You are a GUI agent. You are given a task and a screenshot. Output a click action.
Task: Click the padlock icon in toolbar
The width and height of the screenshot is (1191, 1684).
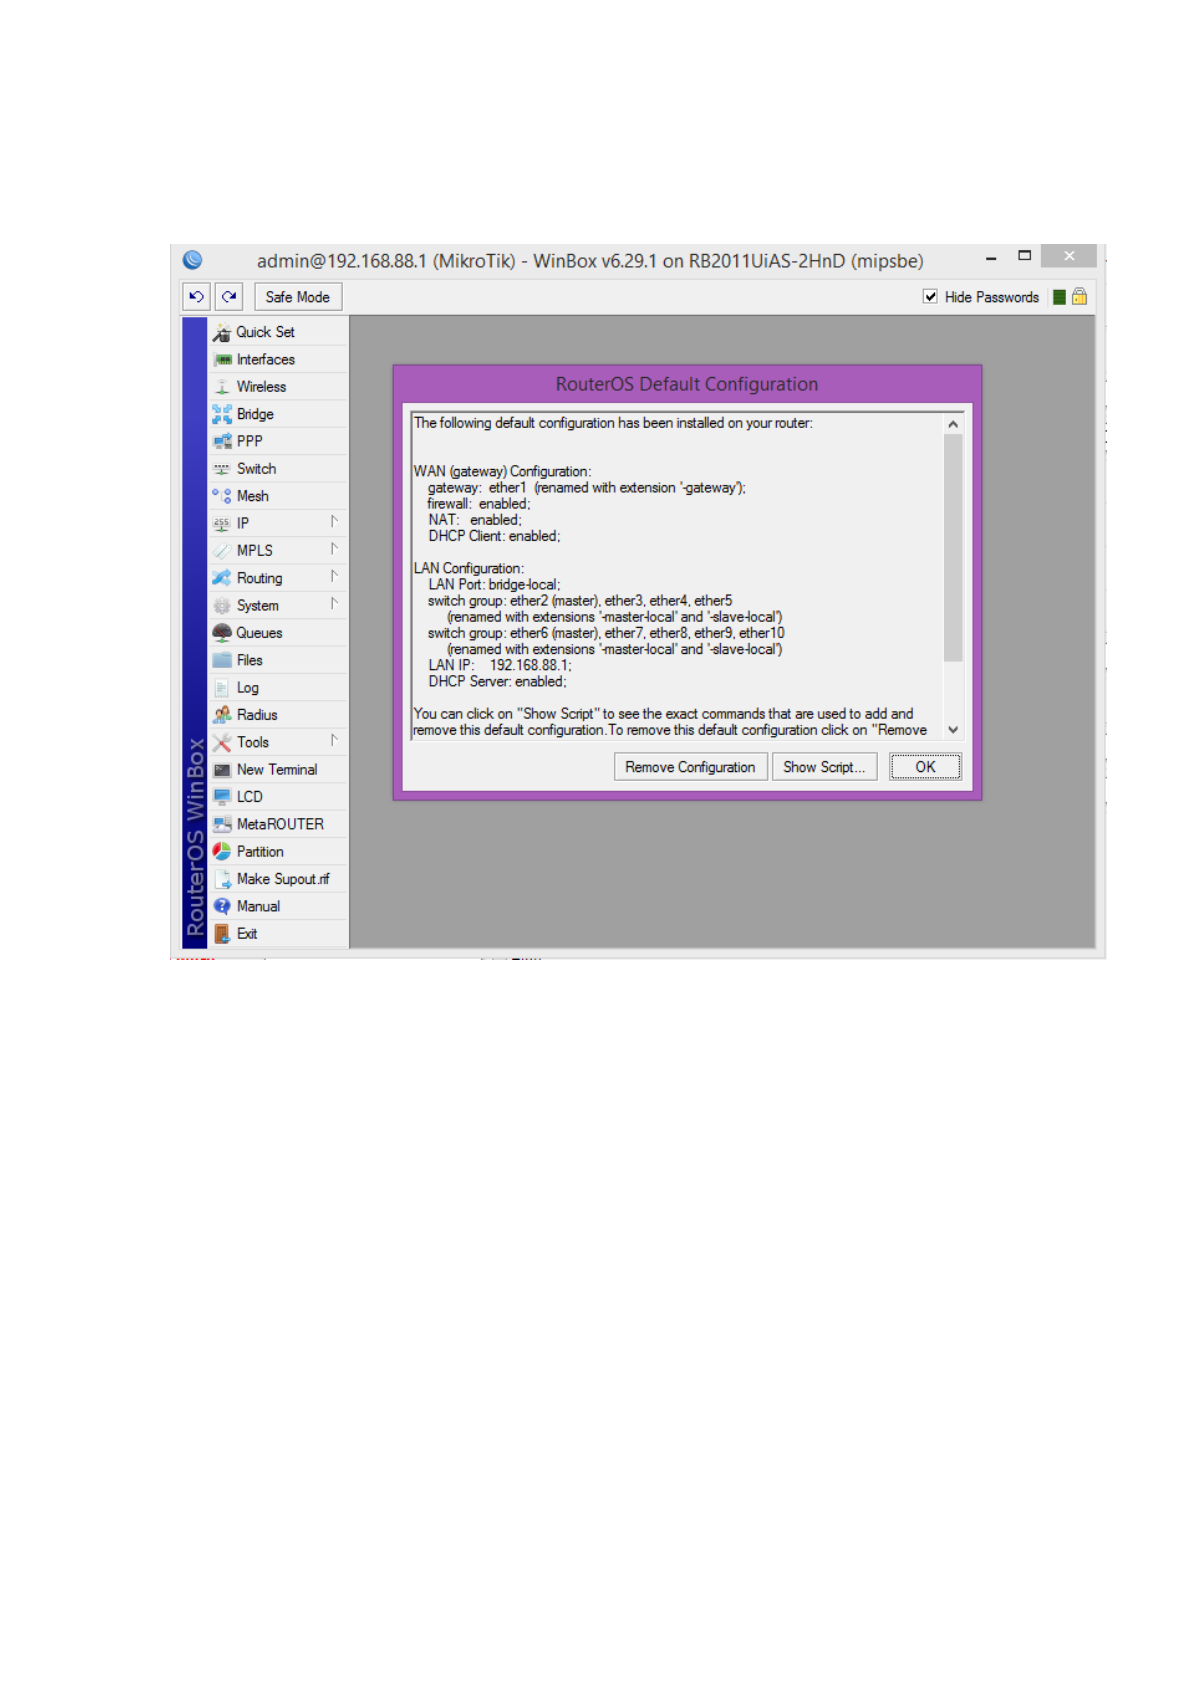point(1079,297)
